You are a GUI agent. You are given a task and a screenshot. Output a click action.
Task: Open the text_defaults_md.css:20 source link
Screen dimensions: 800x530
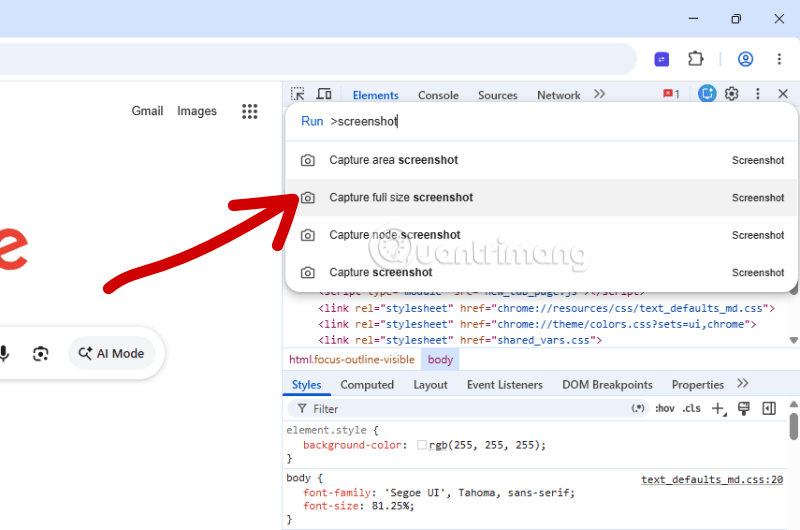point(712,479)
